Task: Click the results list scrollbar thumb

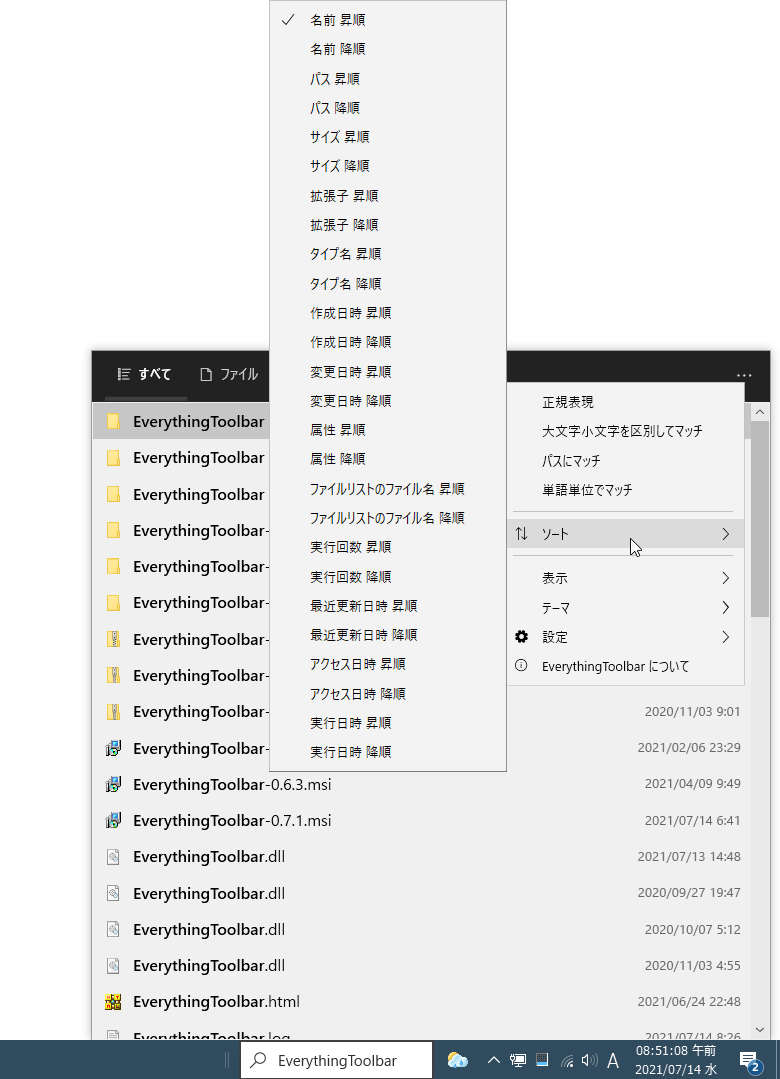Action: click(759, 520)
